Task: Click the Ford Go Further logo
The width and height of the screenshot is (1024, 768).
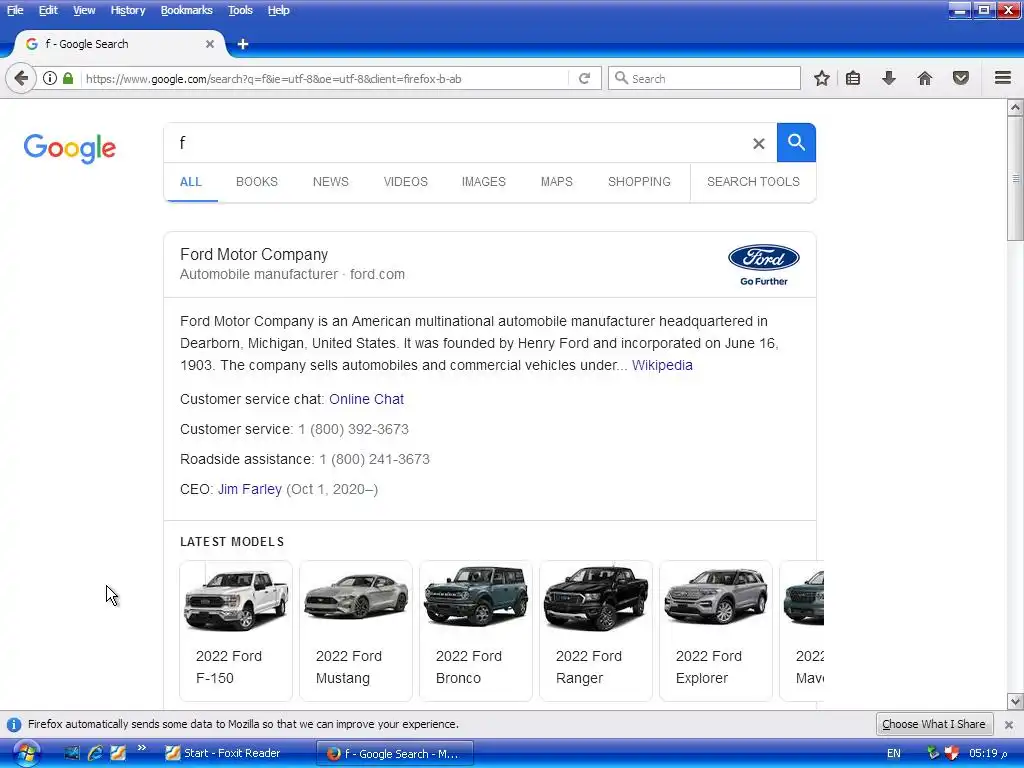Action: tap(763, 265)
